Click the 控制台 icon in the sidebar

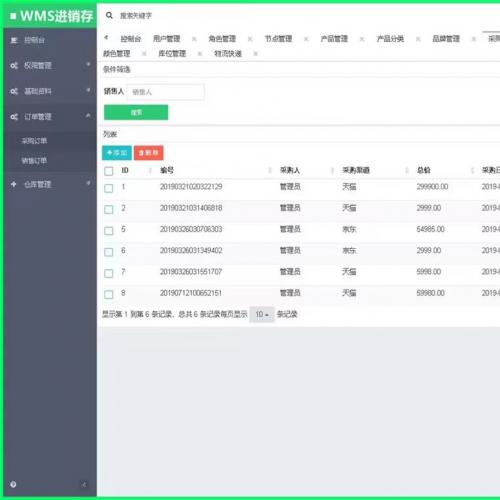(14, 40)
